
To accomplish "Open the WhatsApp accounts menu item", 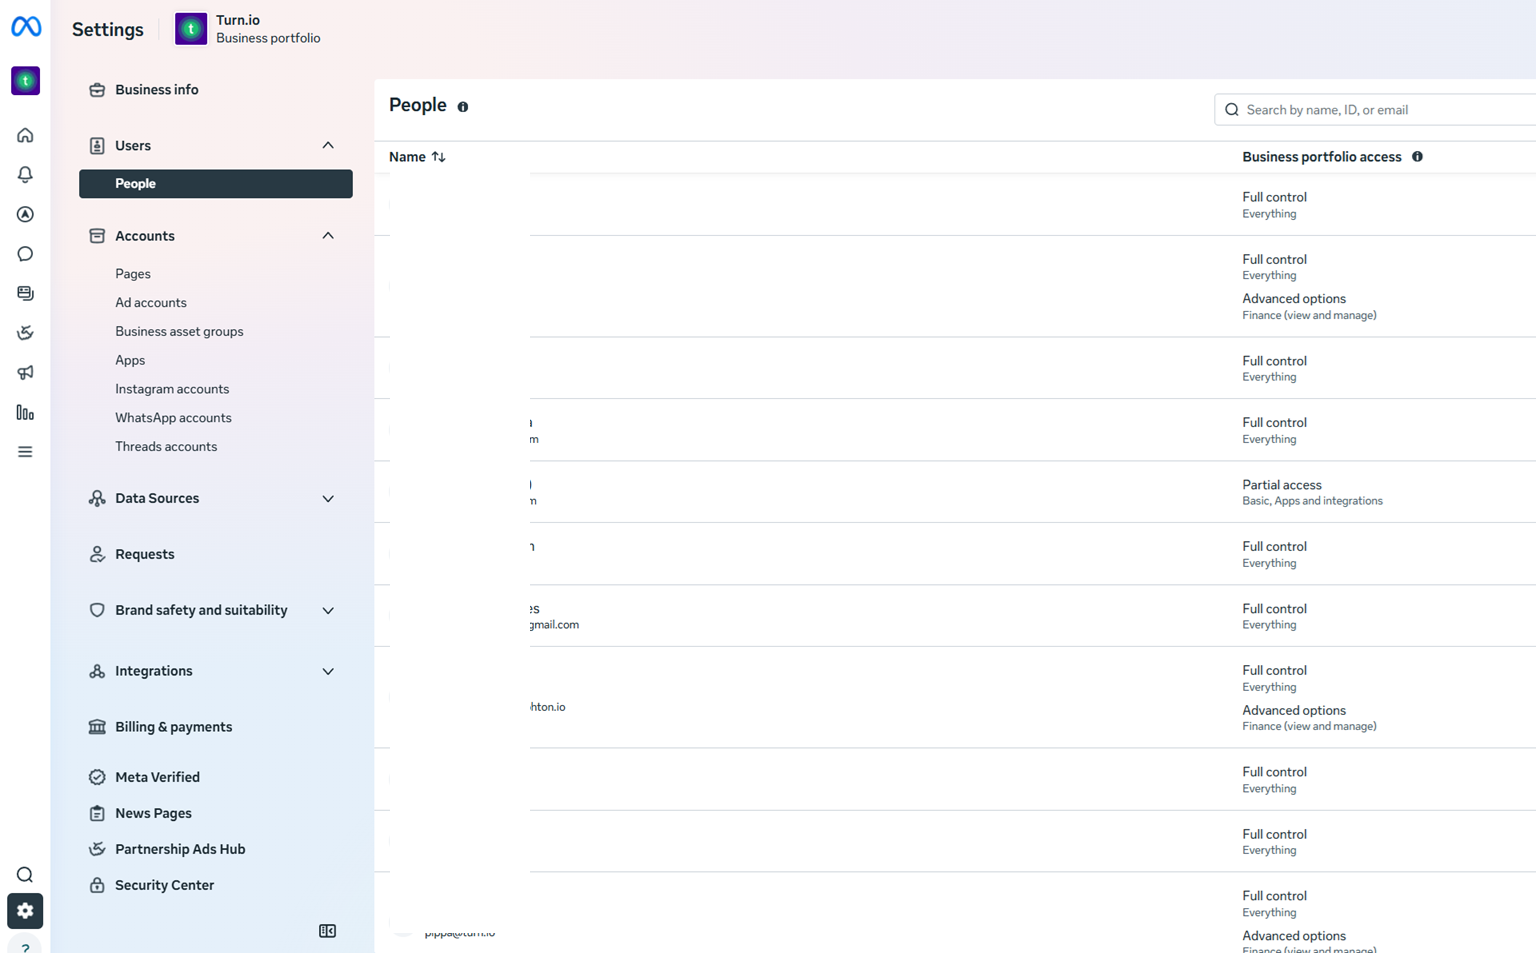I will point(173,418).
